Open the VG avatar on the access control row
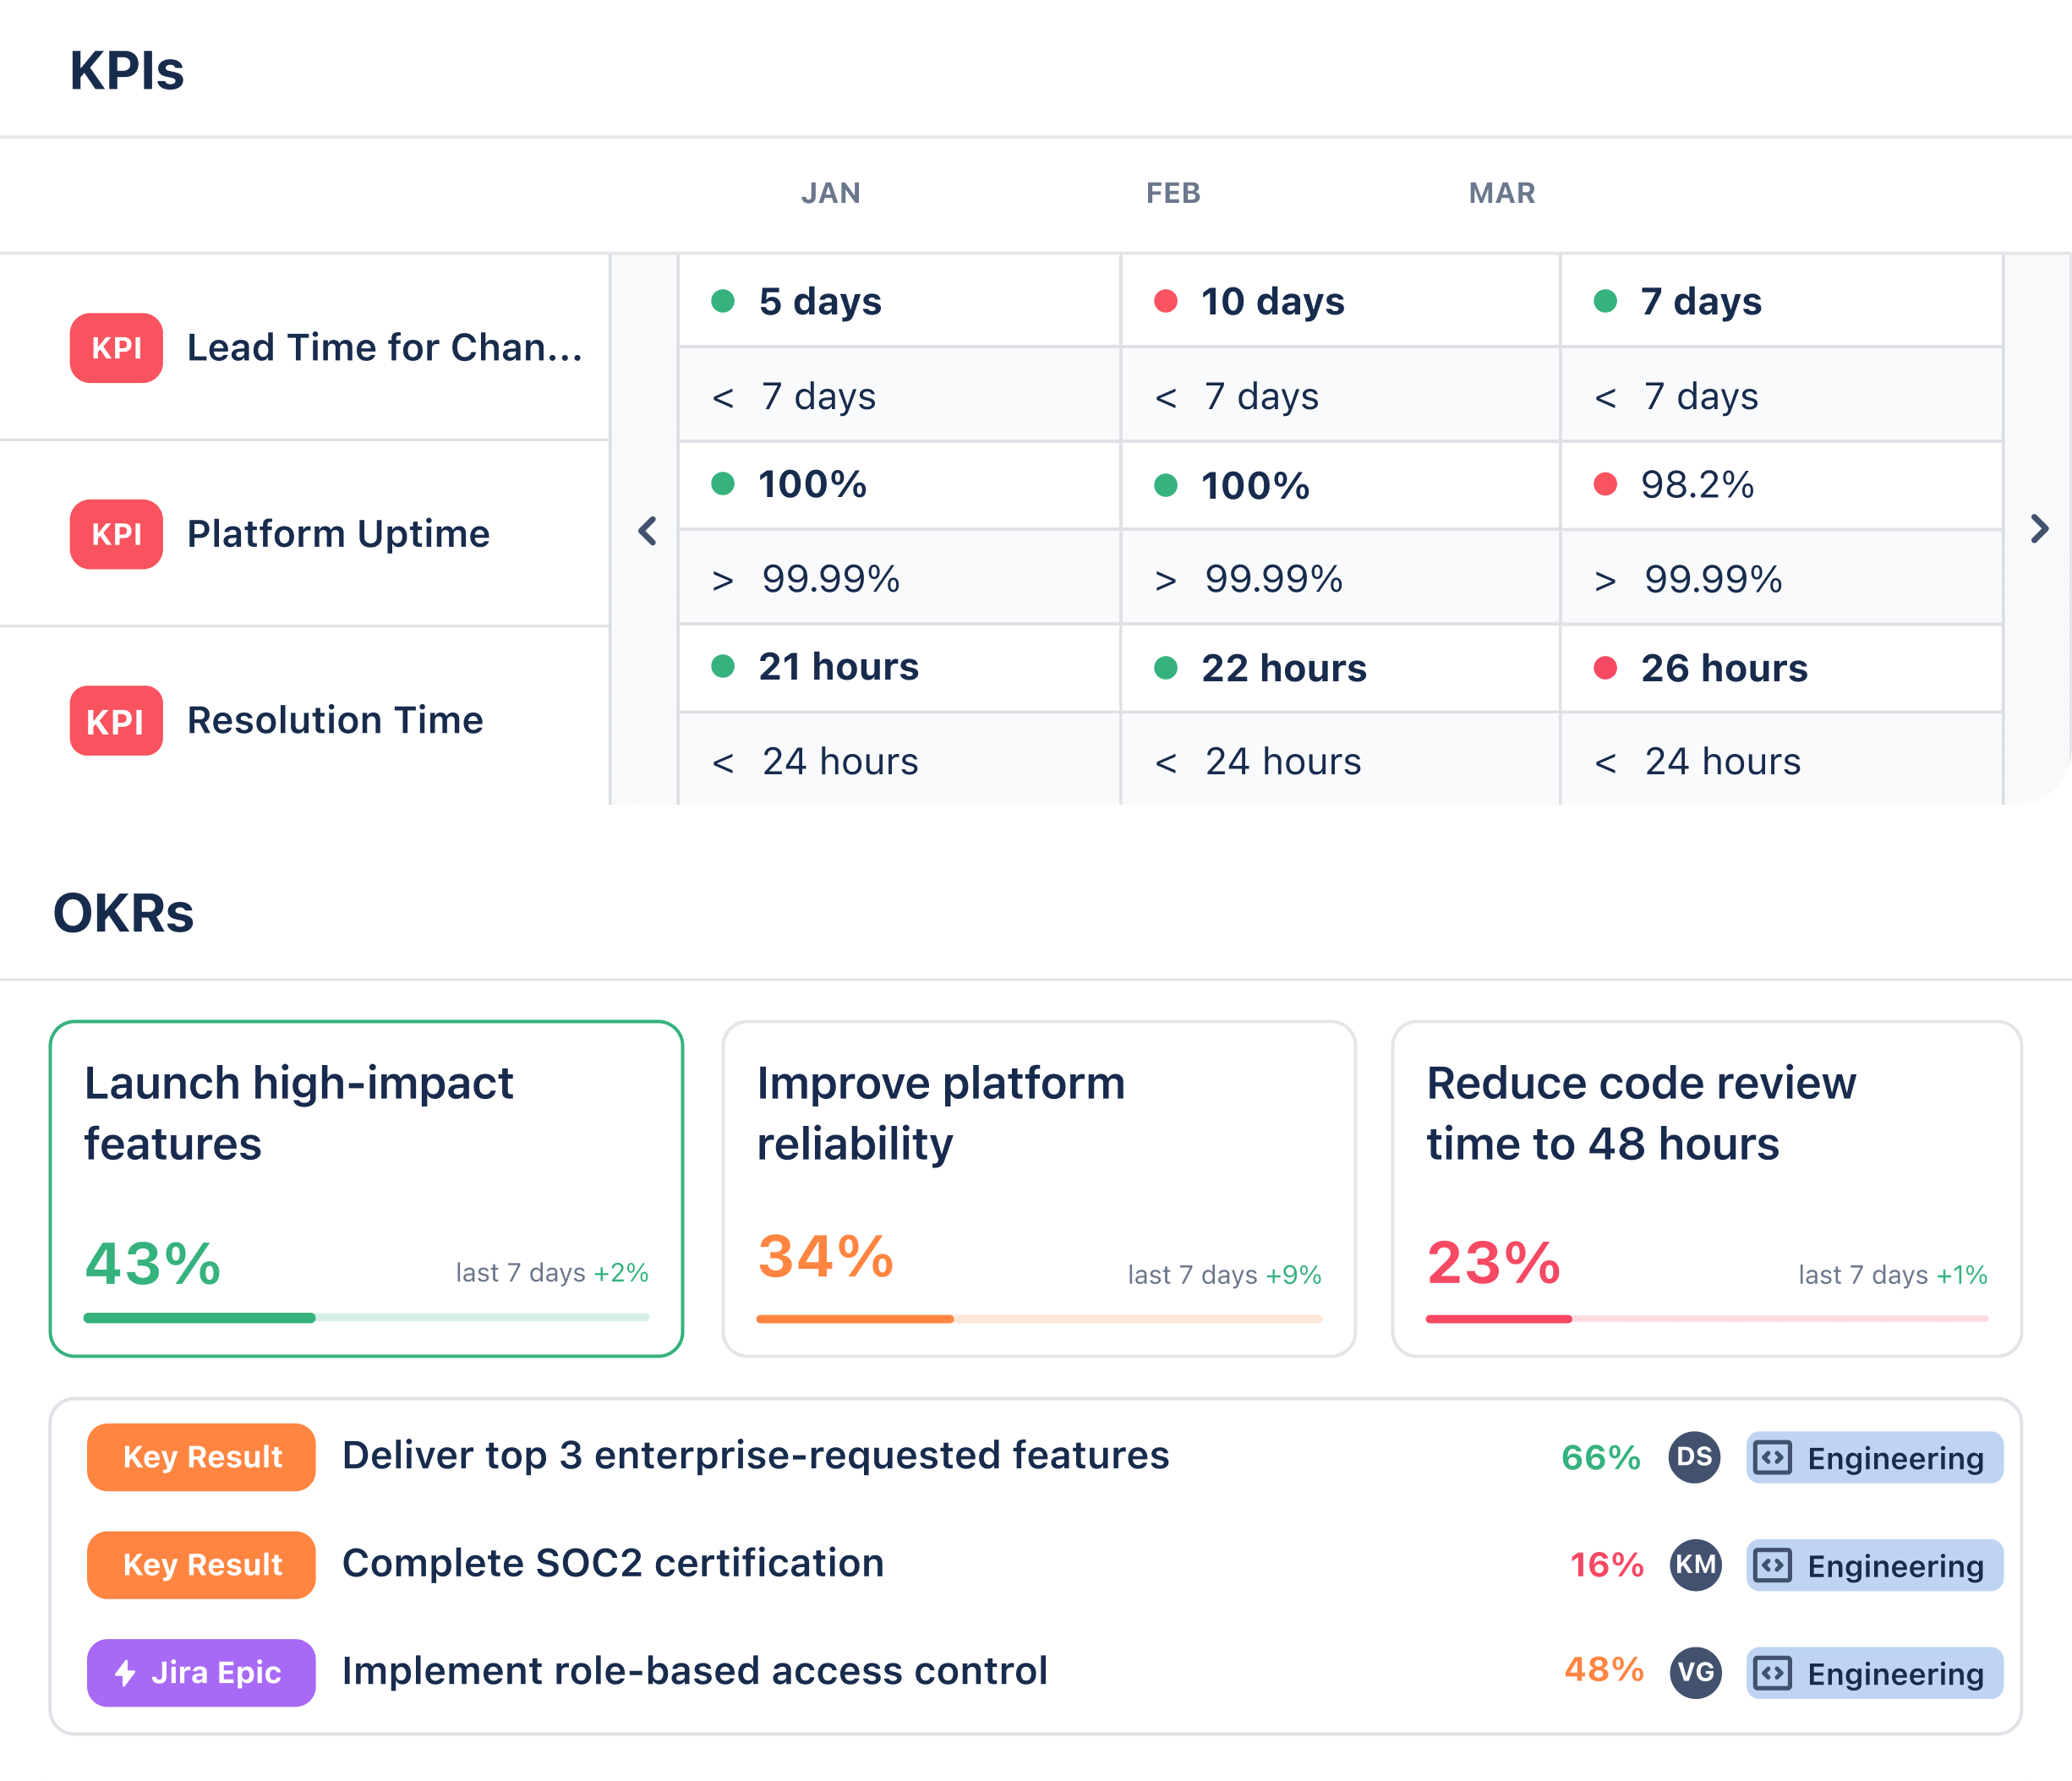The image size is (2072, 1781). click(1695, 1673)
